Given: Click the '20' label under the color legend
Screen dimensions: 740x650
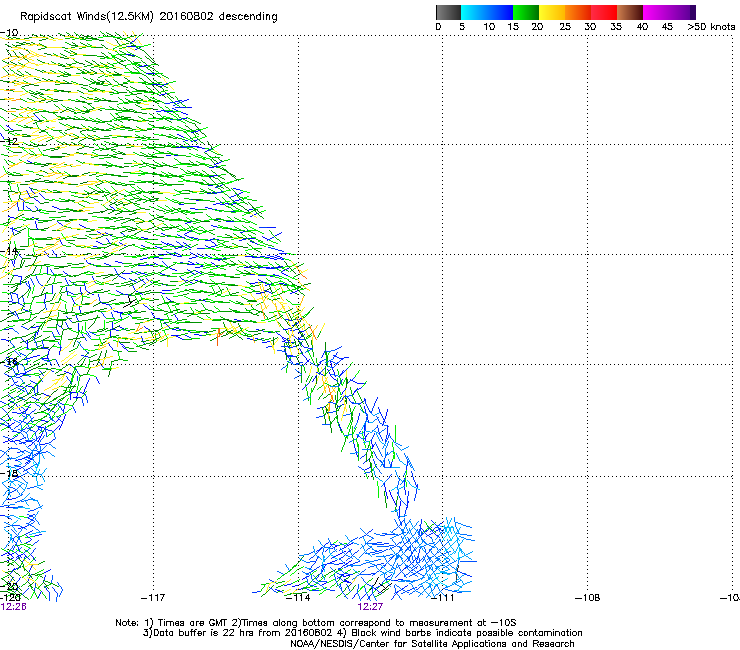Looking at the screenshot, I should click(537, 27).
